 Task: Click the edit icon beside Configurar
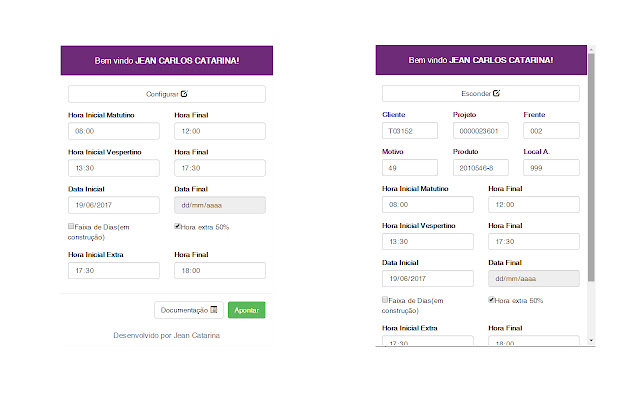tap(184, 94)
